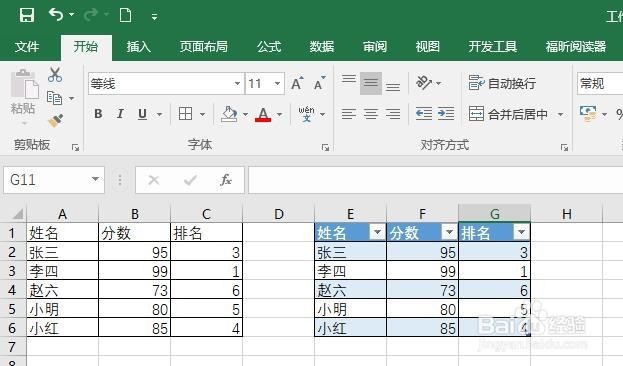Apply the red font color button
Viewport: 623px width, 366px height.
pos(263,114)
